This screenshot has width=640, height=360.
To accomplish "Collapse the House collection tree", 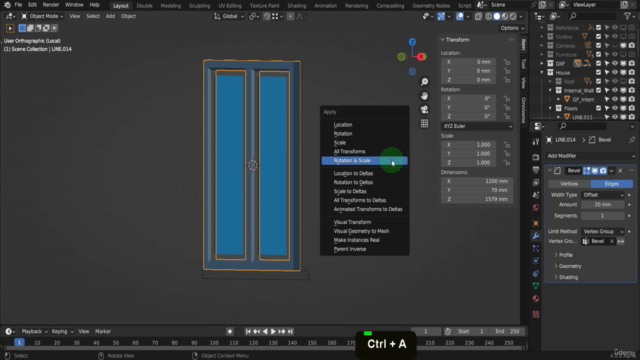I will pyautogui.click(x=542, y=73).
